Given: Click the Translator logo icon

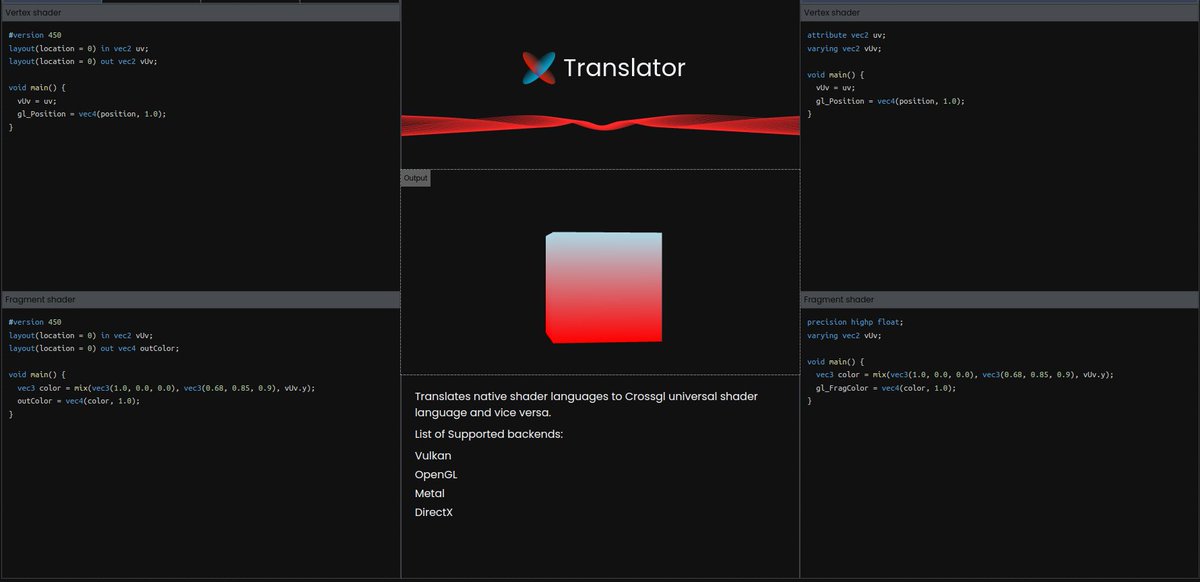Looking at the screenshot, I should coord(539,68).
